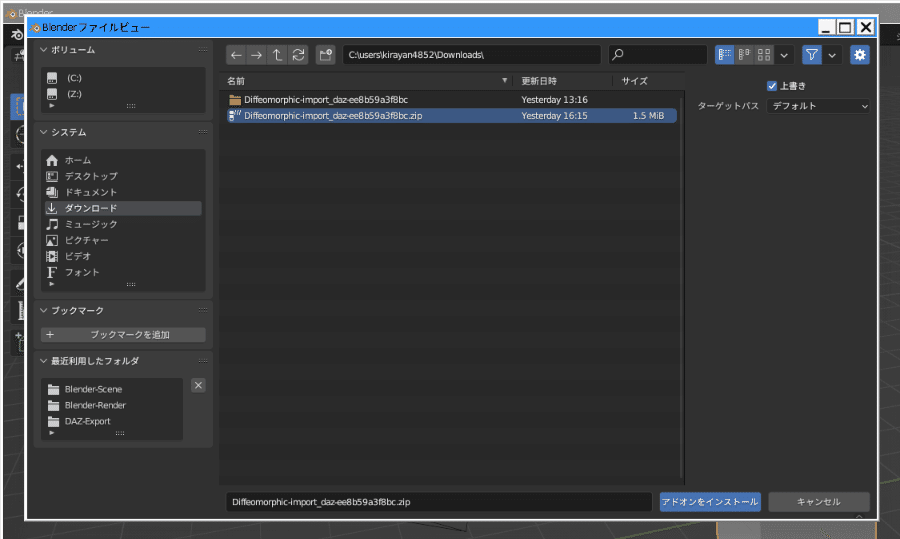Select the Diffeomorphic-import_daz-ee8b59a3f8bc folder
The height and width of the screenshot is (539, 900).
coord(452,100)
